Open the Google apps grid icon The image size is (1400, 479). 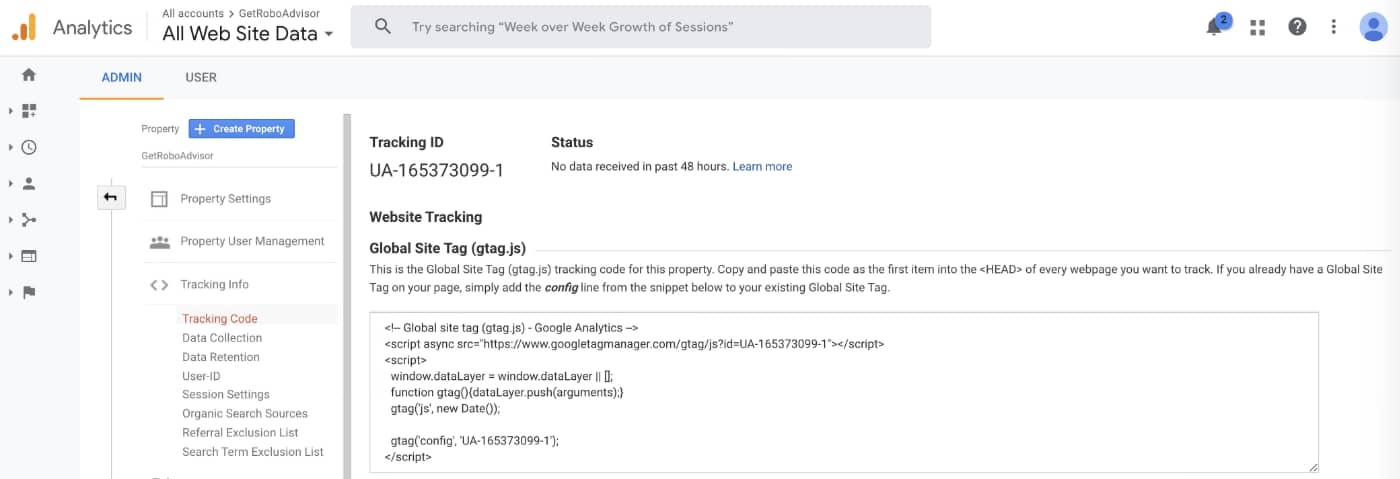point(1258,27)
